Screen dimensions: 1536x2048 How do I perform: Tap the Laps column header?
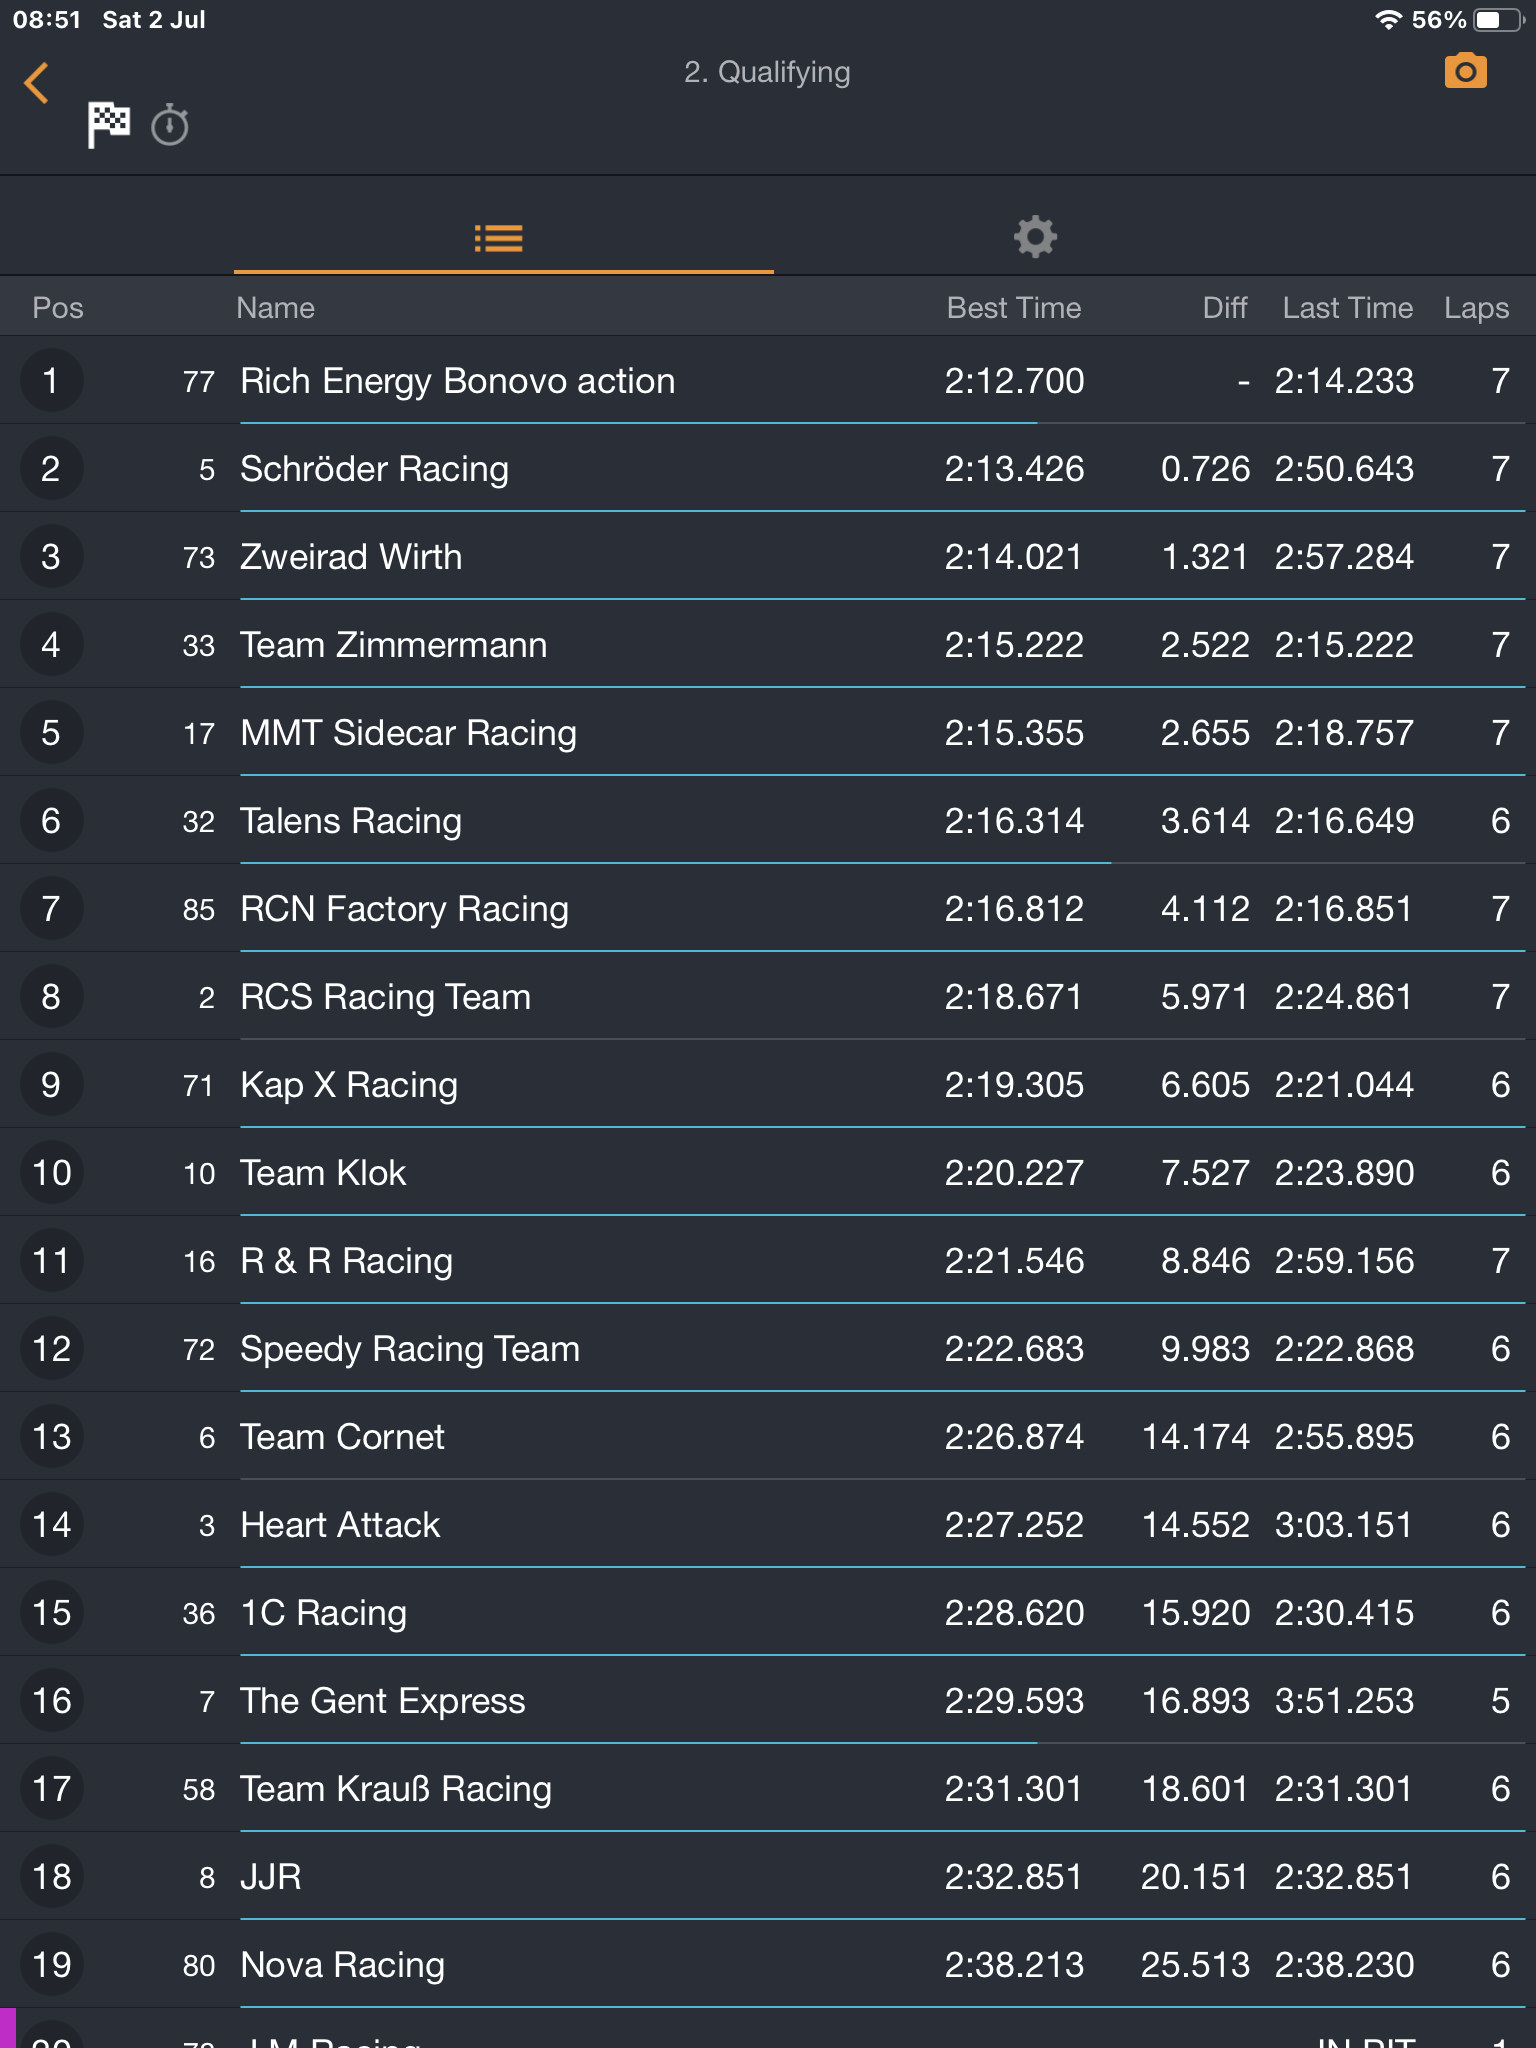pyautogui.click(x=1476, y=308)
